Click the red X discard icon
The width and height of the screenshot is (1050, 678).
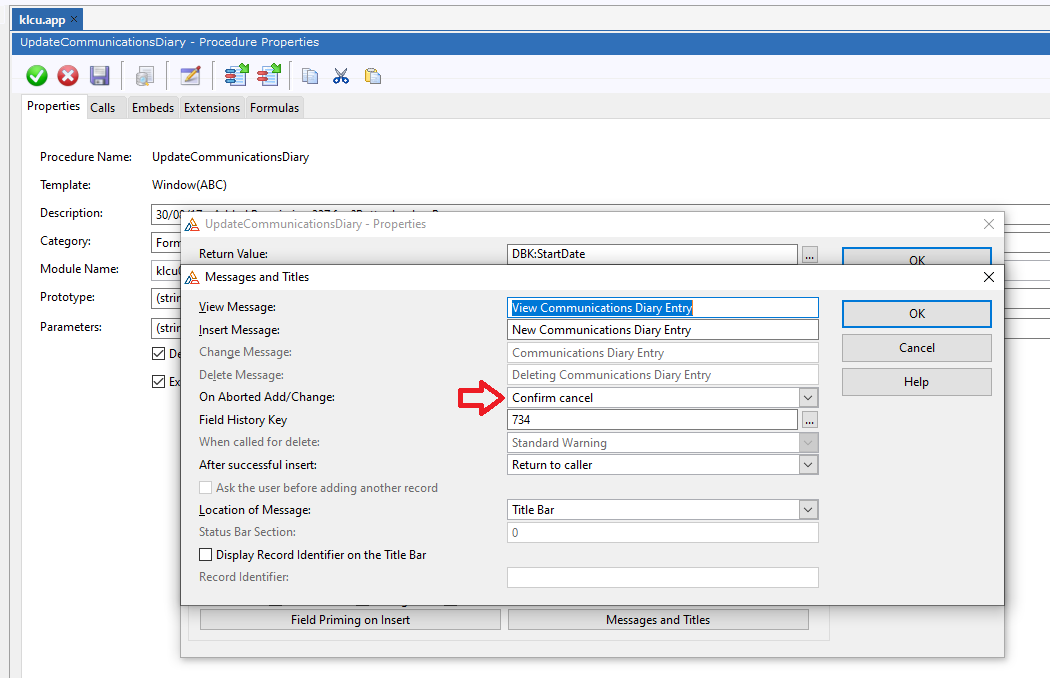point(68,76)
